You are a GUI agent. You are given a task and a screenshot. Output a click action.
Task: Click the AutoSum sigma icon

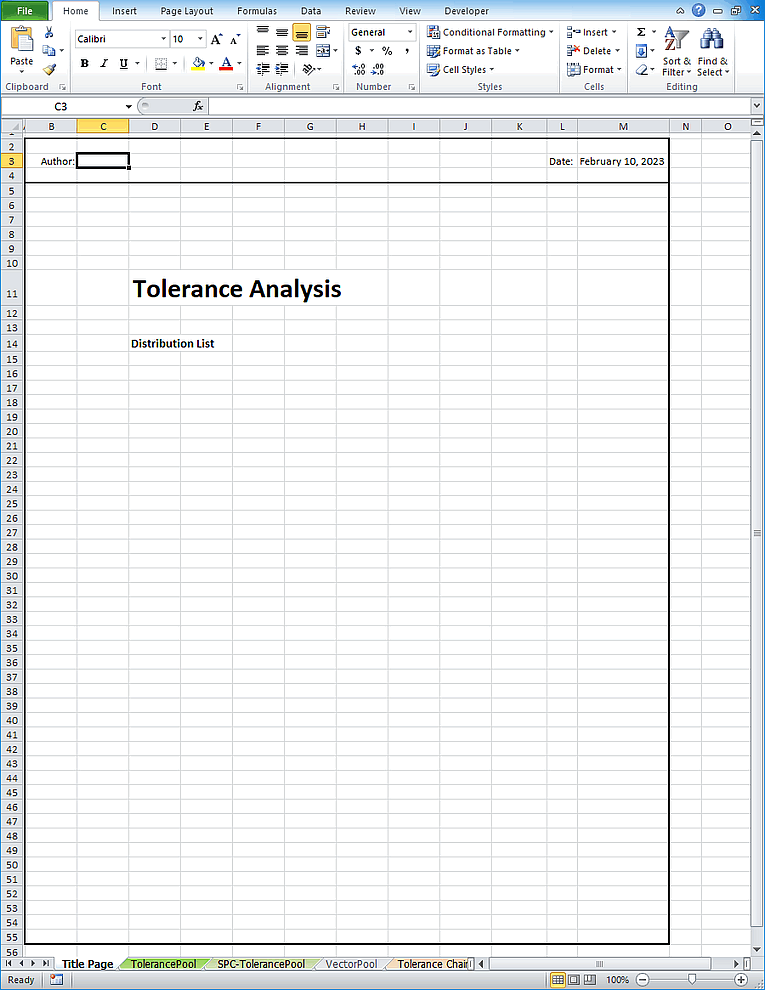tap(641, 32)
